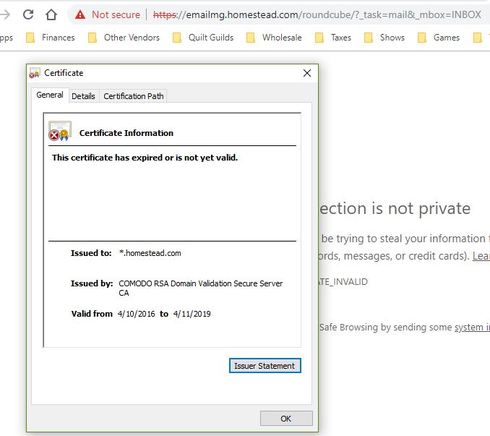This screenshot has height=436, width=490.
Task: Click the 4/11/2019 expiry date
Action: 192,314
